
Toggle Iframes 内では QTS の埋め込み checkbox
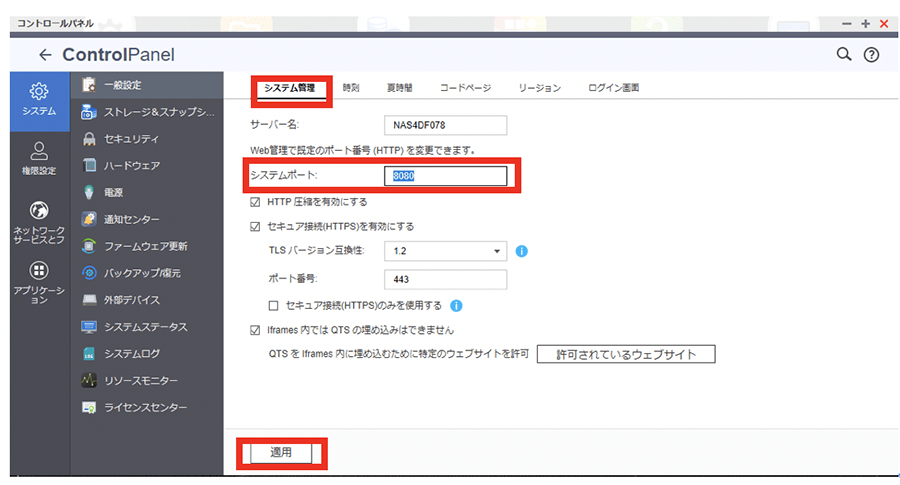(x=255, y=330)
